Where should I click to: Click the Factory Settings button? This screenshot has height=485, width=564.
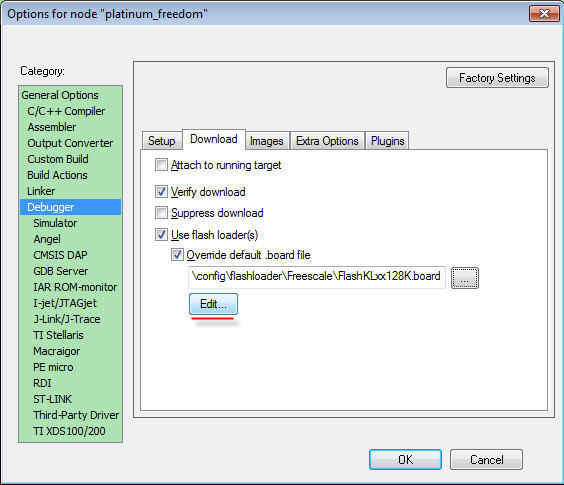(497, 78)
